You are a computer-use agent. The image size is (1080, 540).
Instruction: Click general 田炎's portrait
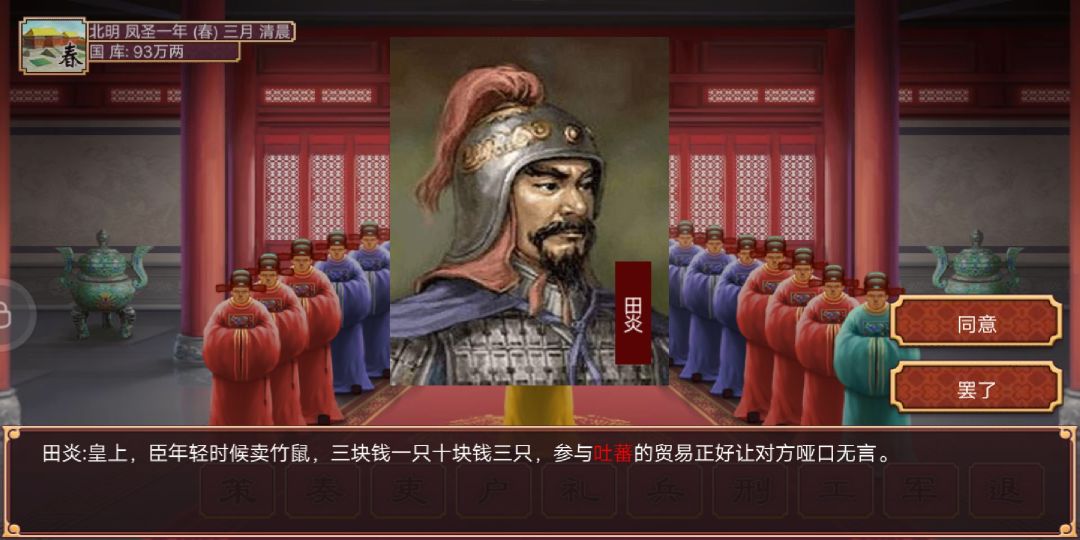pyautogui.click(x=529, y=211)
